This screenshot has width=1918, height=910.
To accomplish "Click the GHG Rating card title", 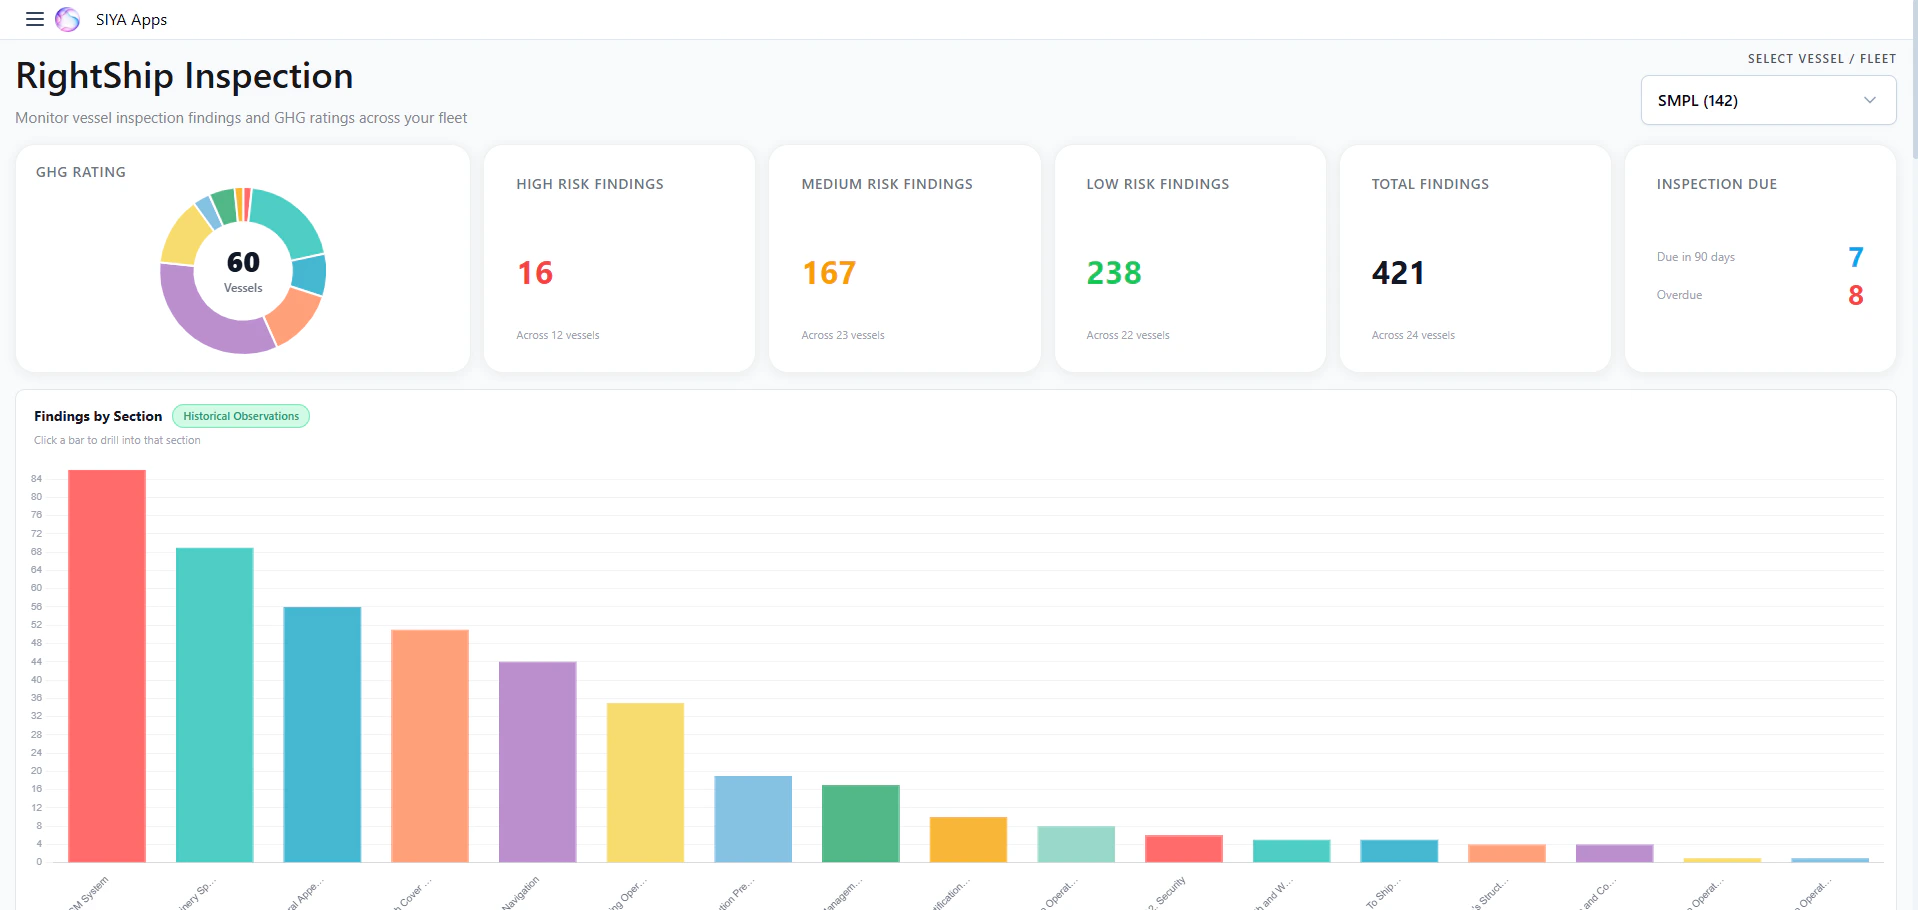I will pyautogui.click(x=81, y=172).
